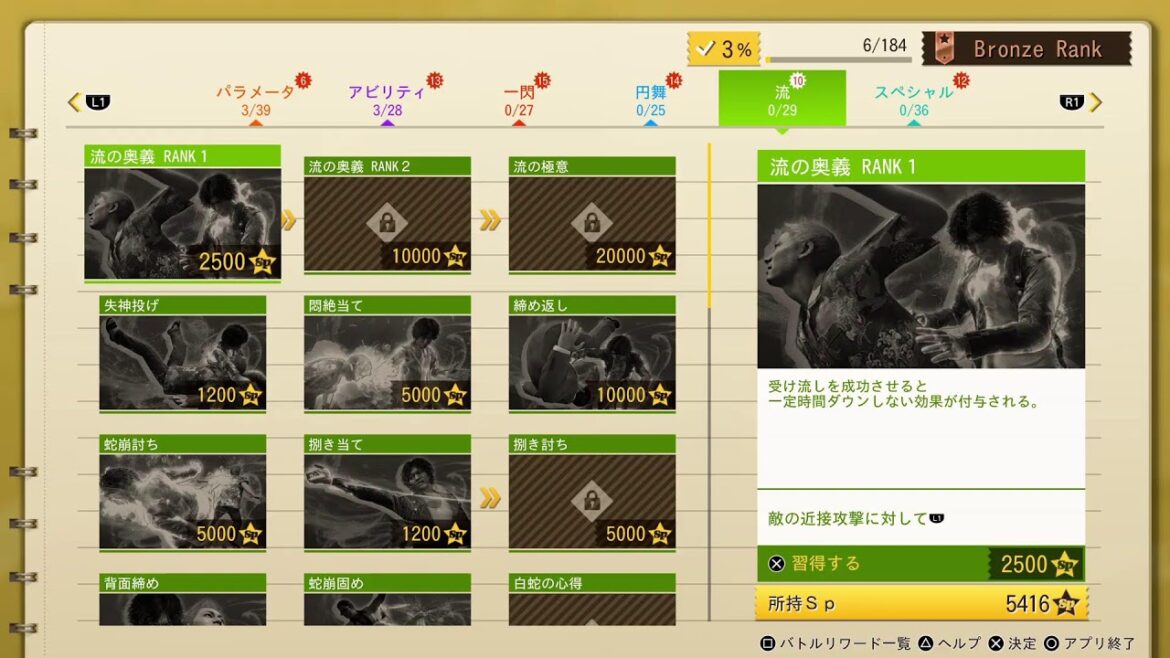Select the 締め返し skill costing 10000
1170x658 pixels.
click(592, 354)
